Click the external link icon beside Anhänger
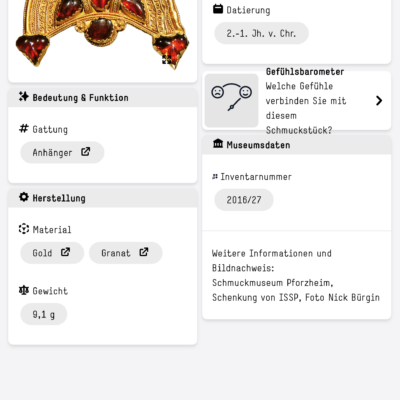Image resolution: width=400 pixels, height=400 pixels. click(x=86, y=152)
